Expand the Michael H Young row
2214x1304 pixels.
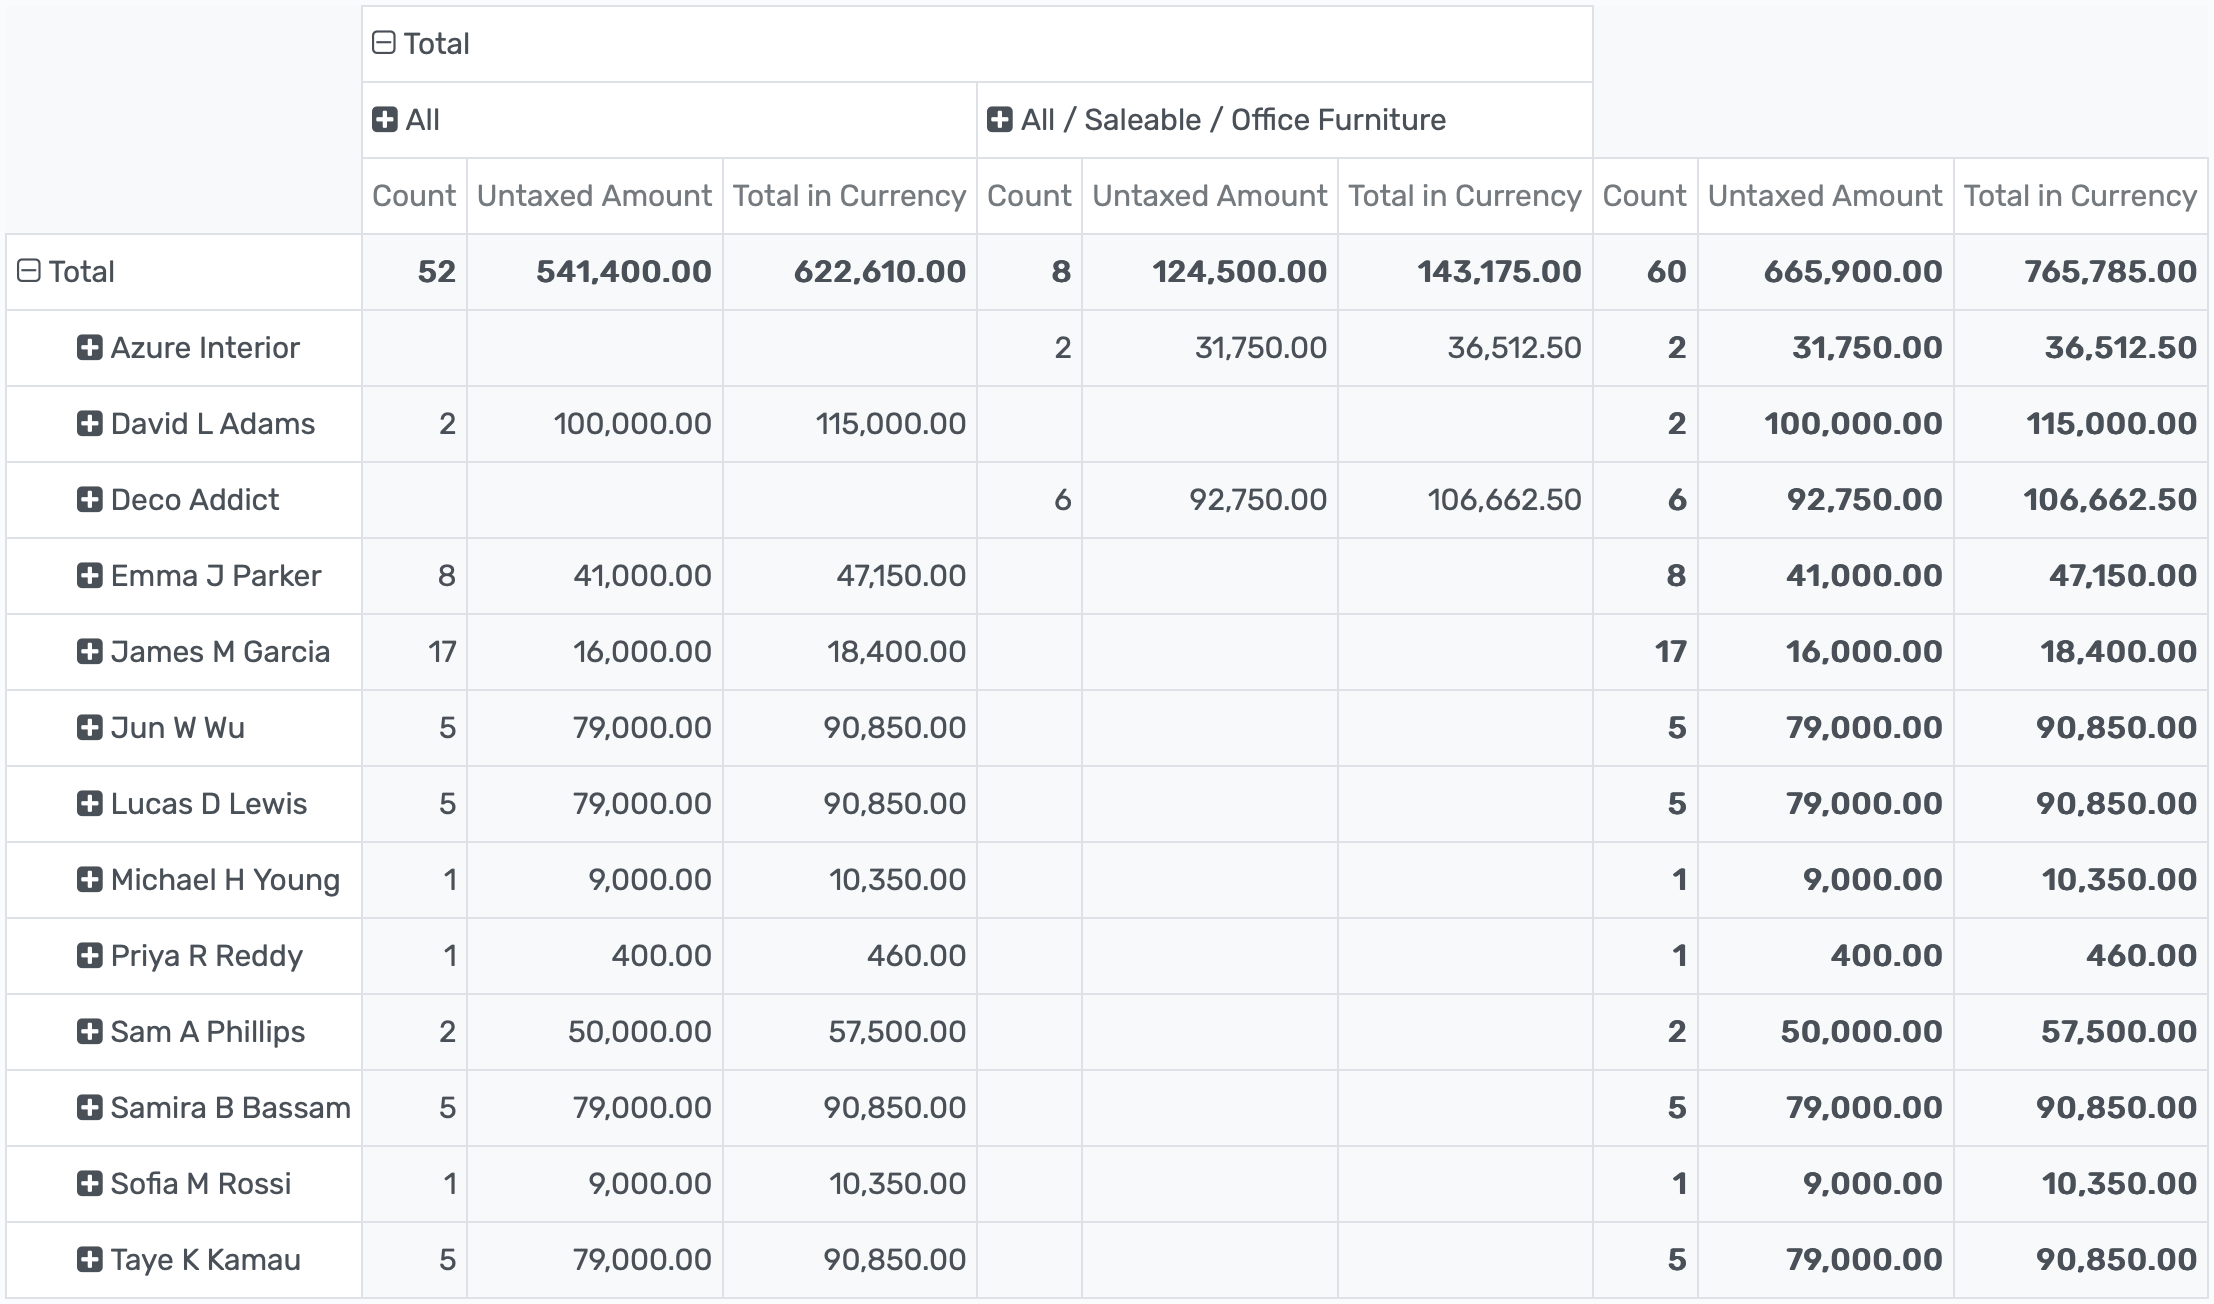(89, 879)
